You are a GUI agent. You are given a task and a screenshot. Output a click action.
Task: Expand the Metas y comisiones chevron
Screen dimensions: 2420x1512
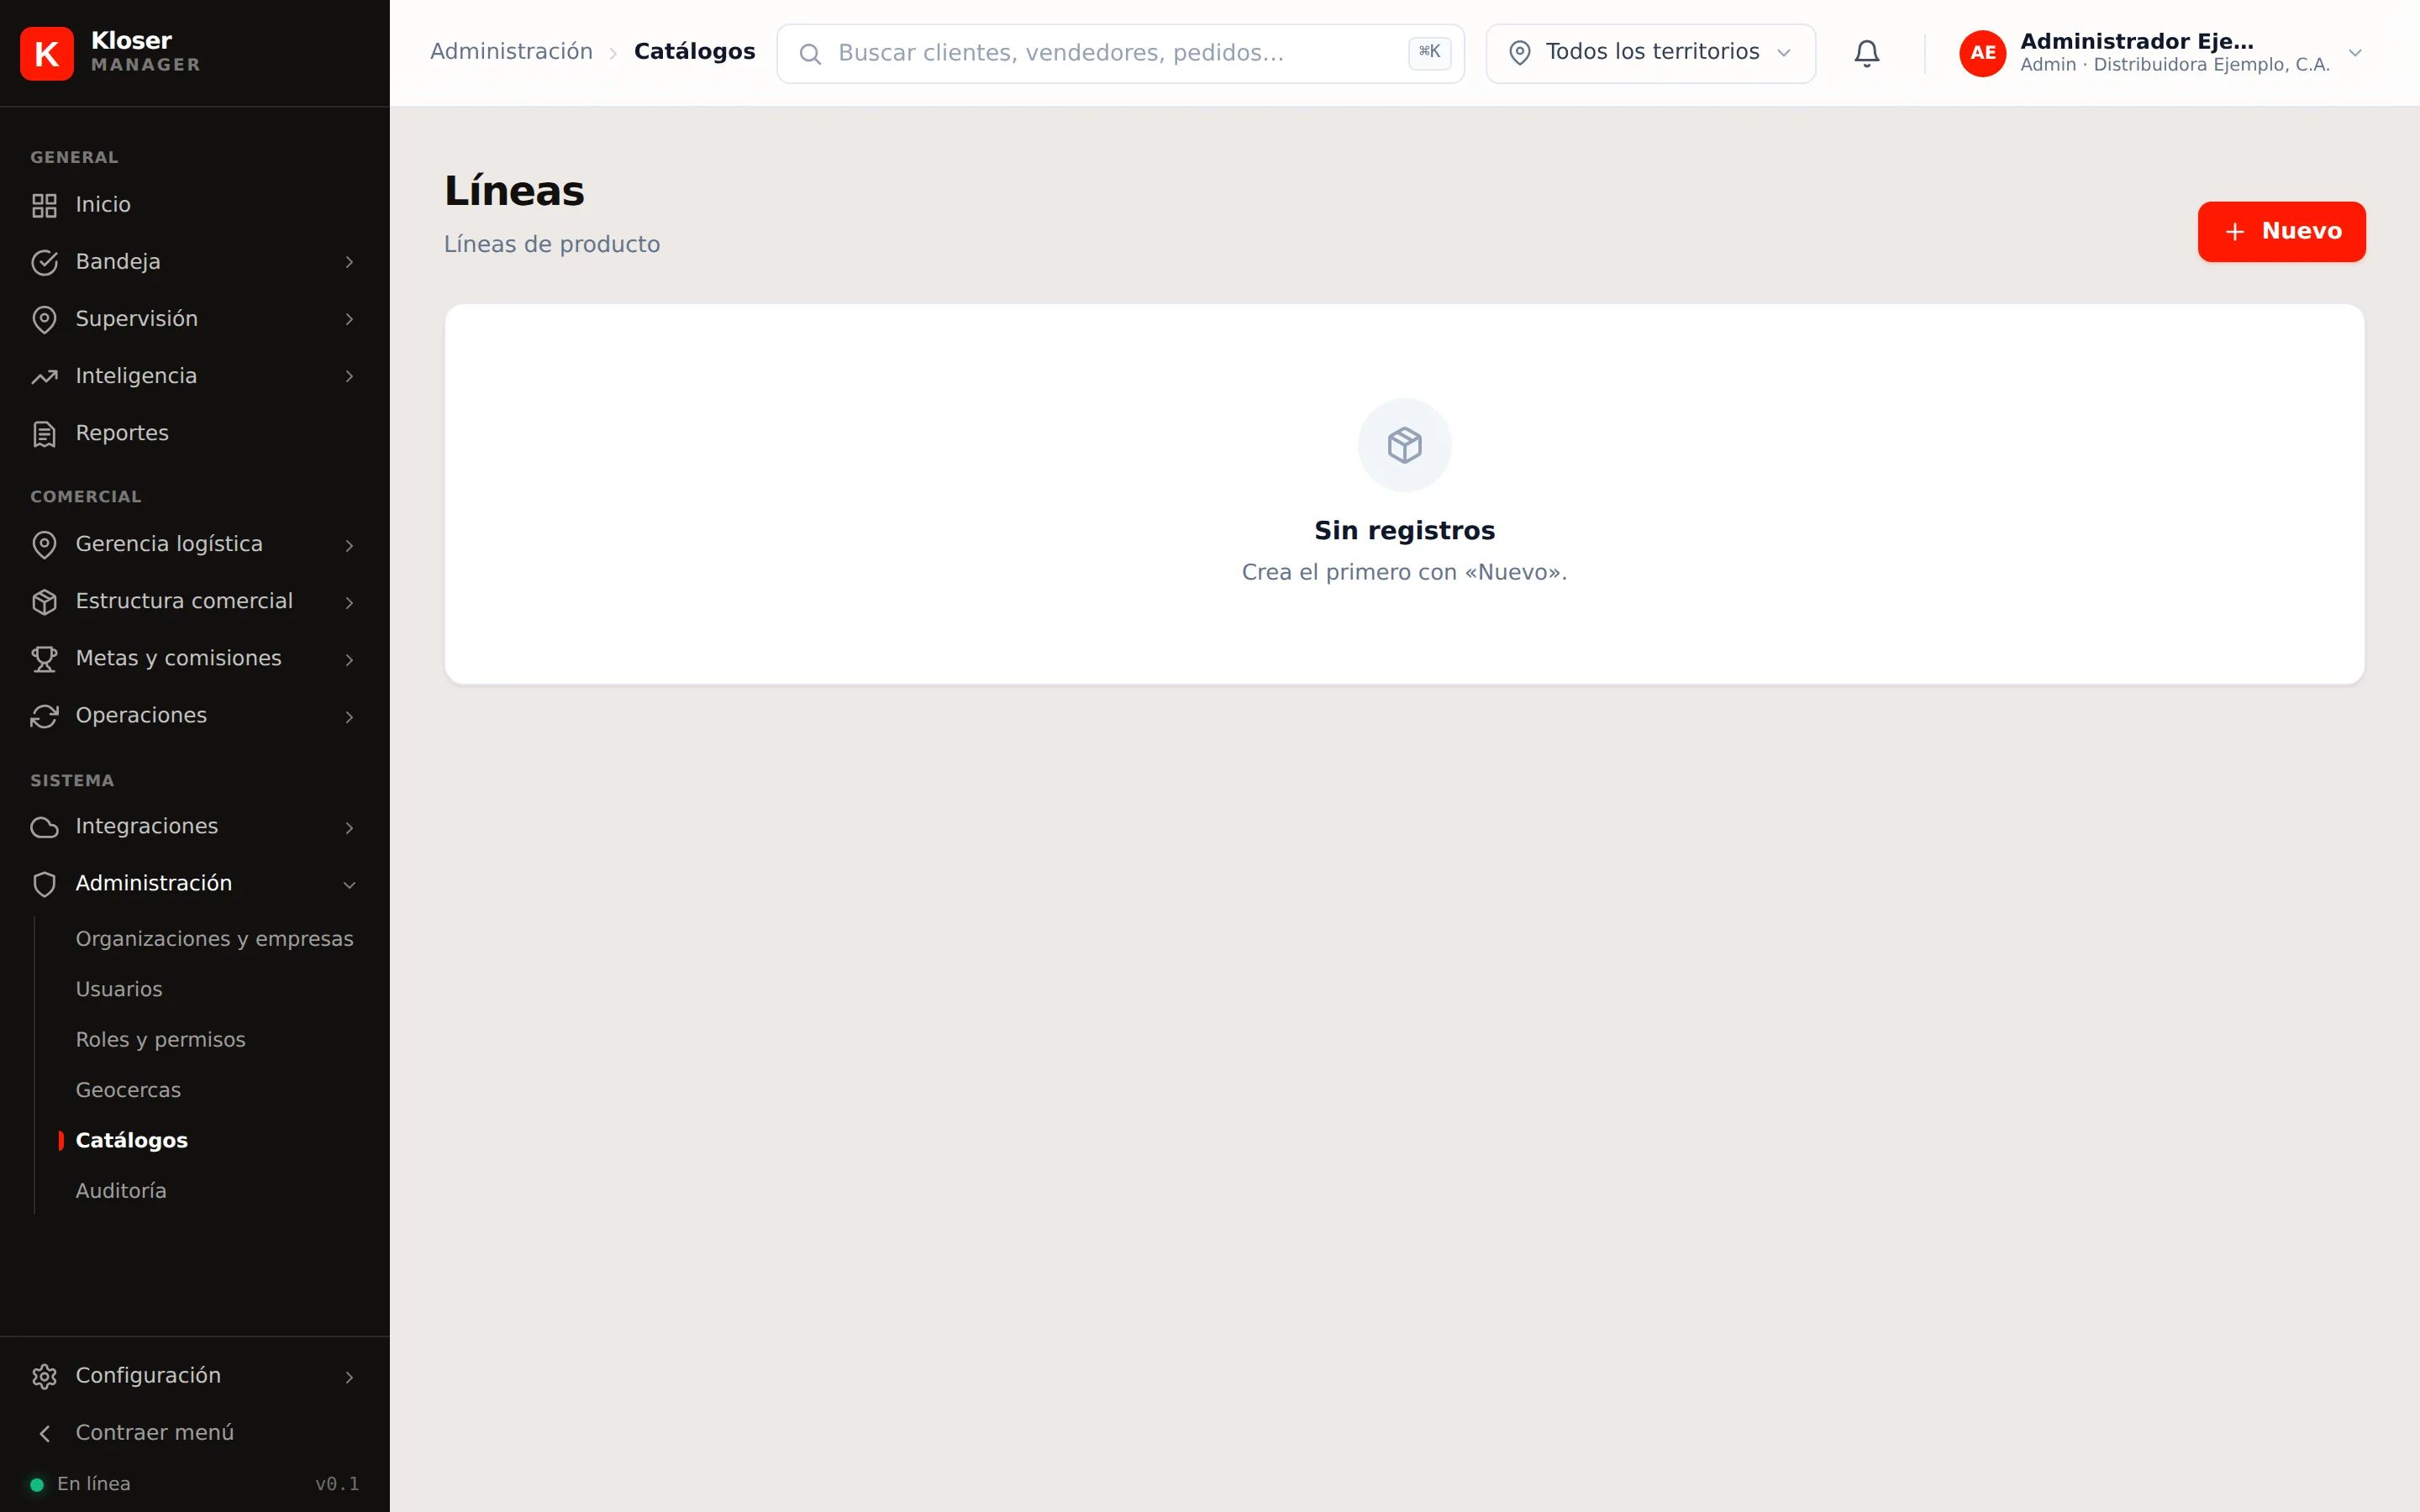click(x=349, y=659)
